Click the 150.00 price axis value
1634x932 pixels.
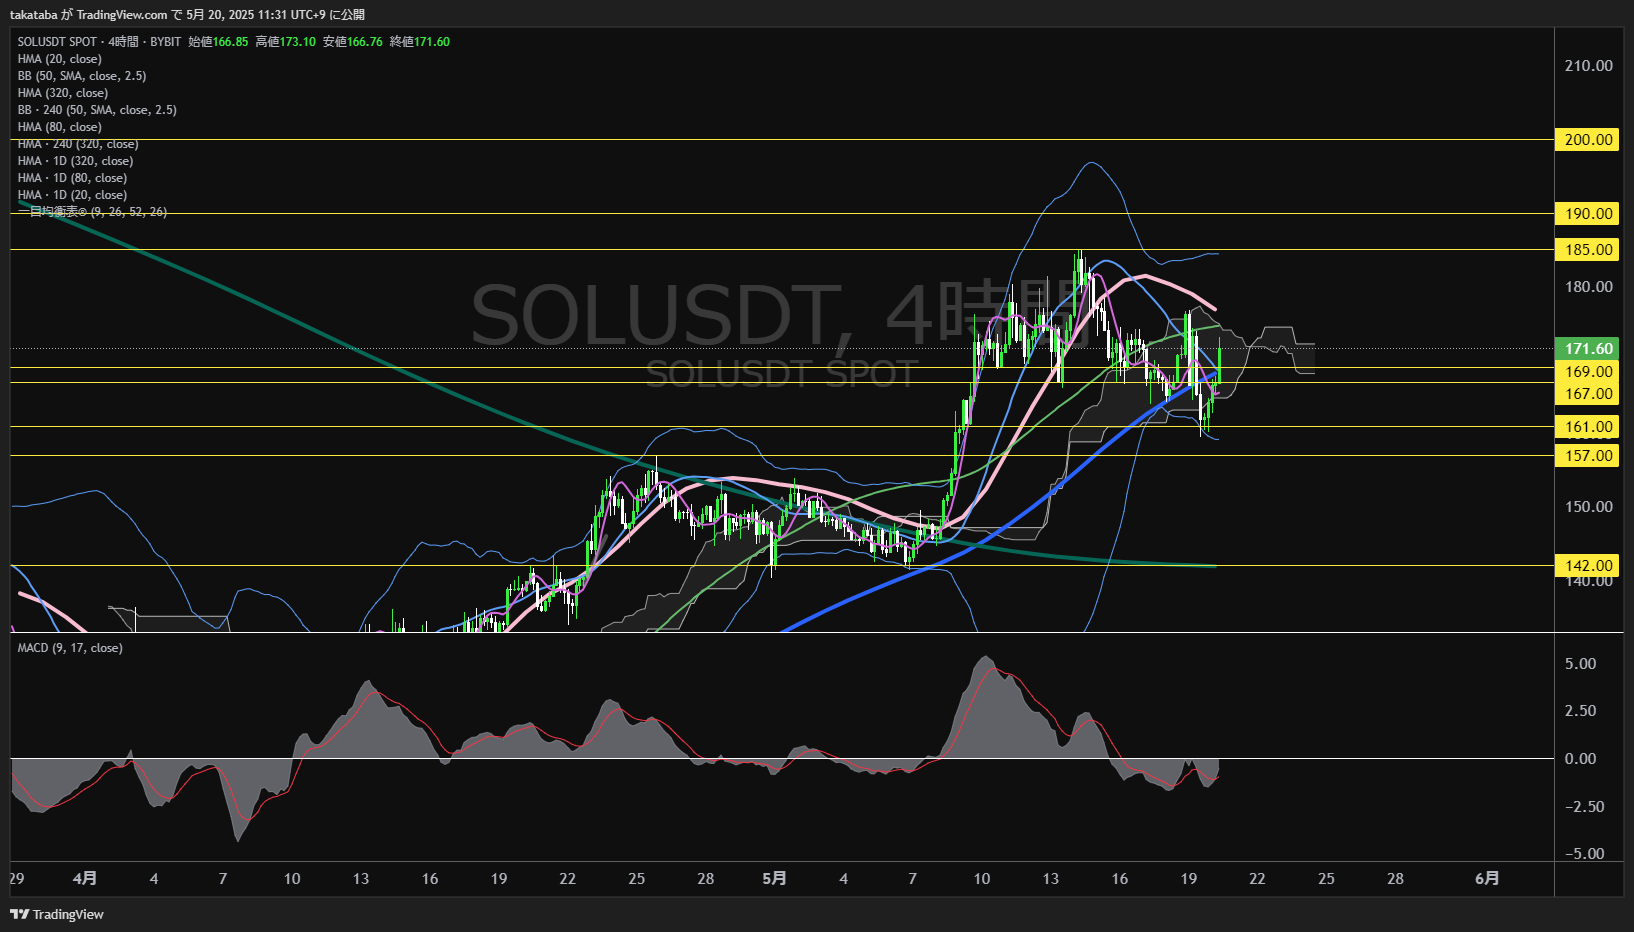click(x=1588, y=507)
